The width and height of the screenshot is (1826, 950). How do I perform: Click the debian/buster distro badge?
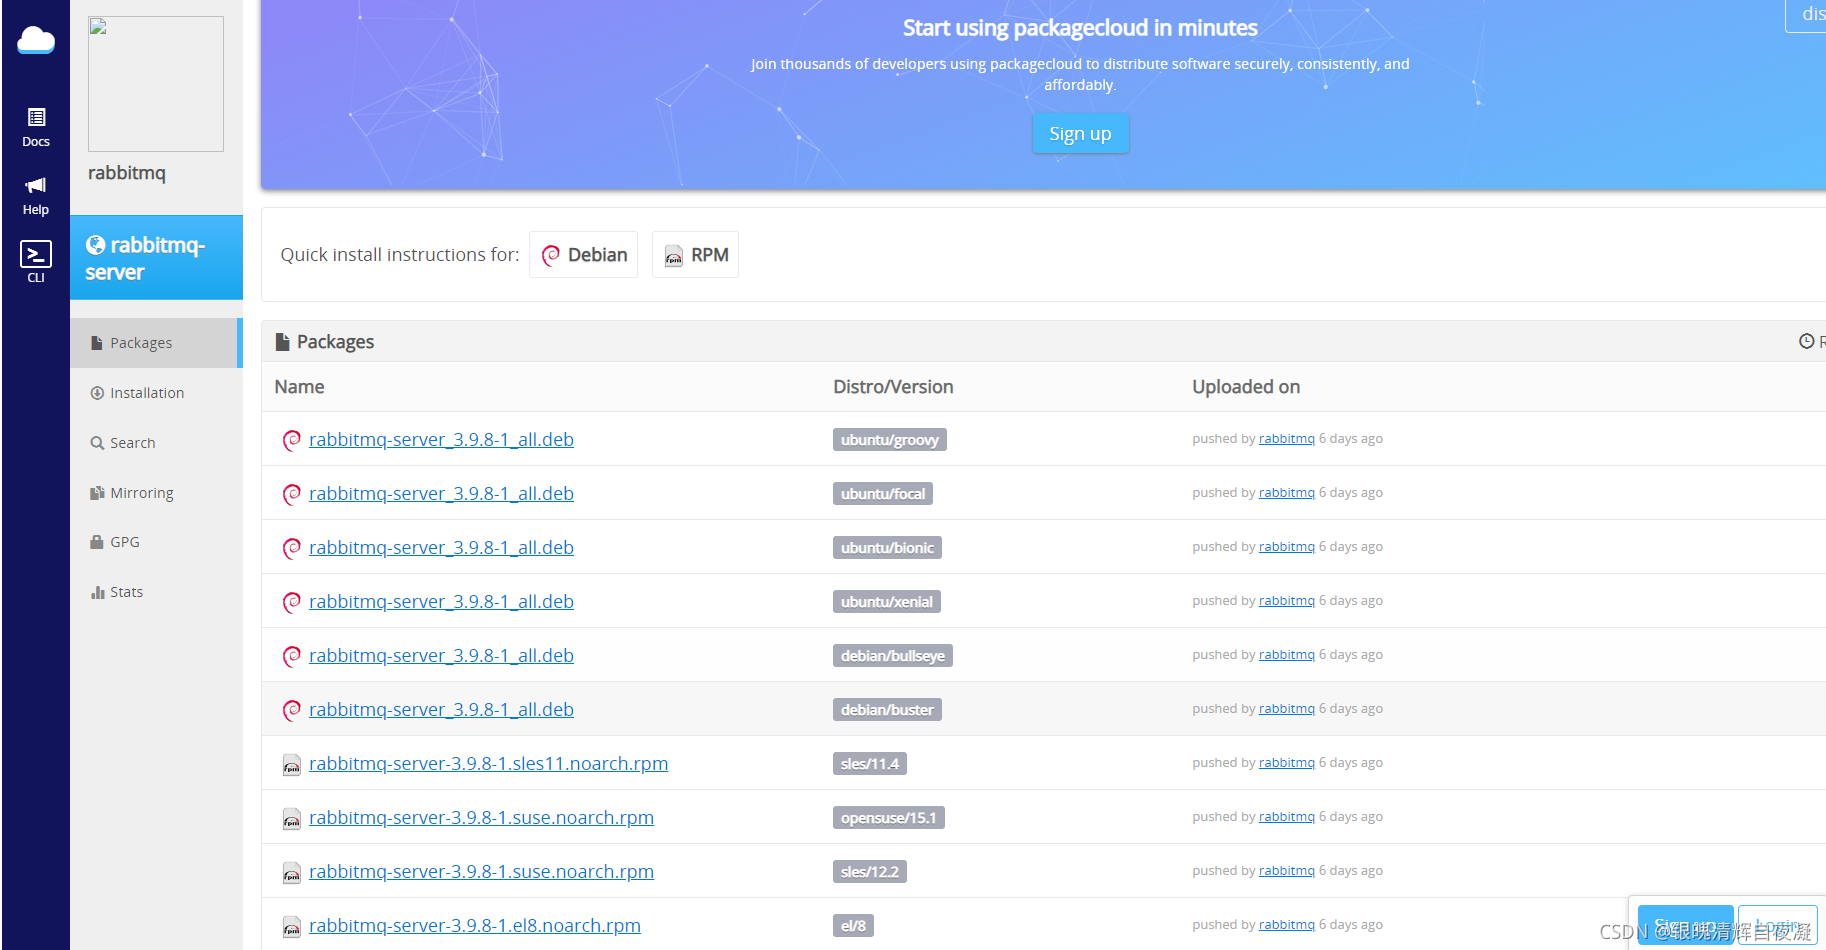tap(887, 710)
